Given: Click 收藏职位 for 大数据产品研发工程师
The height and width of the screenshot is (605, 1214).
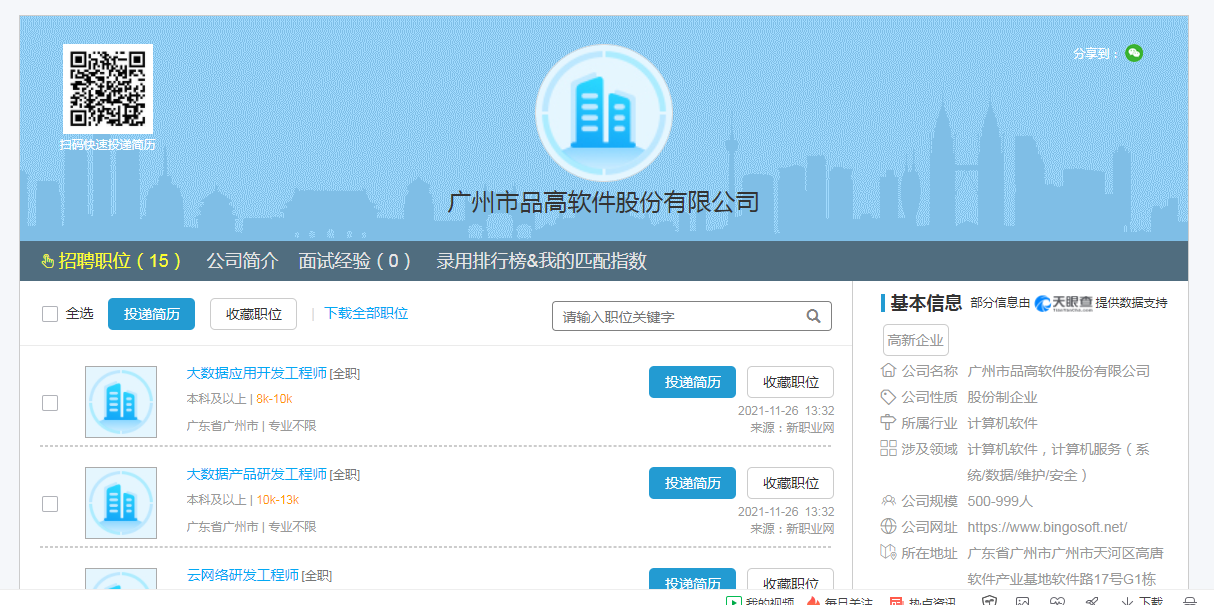Looking at the screenshot, I should 790,483.
